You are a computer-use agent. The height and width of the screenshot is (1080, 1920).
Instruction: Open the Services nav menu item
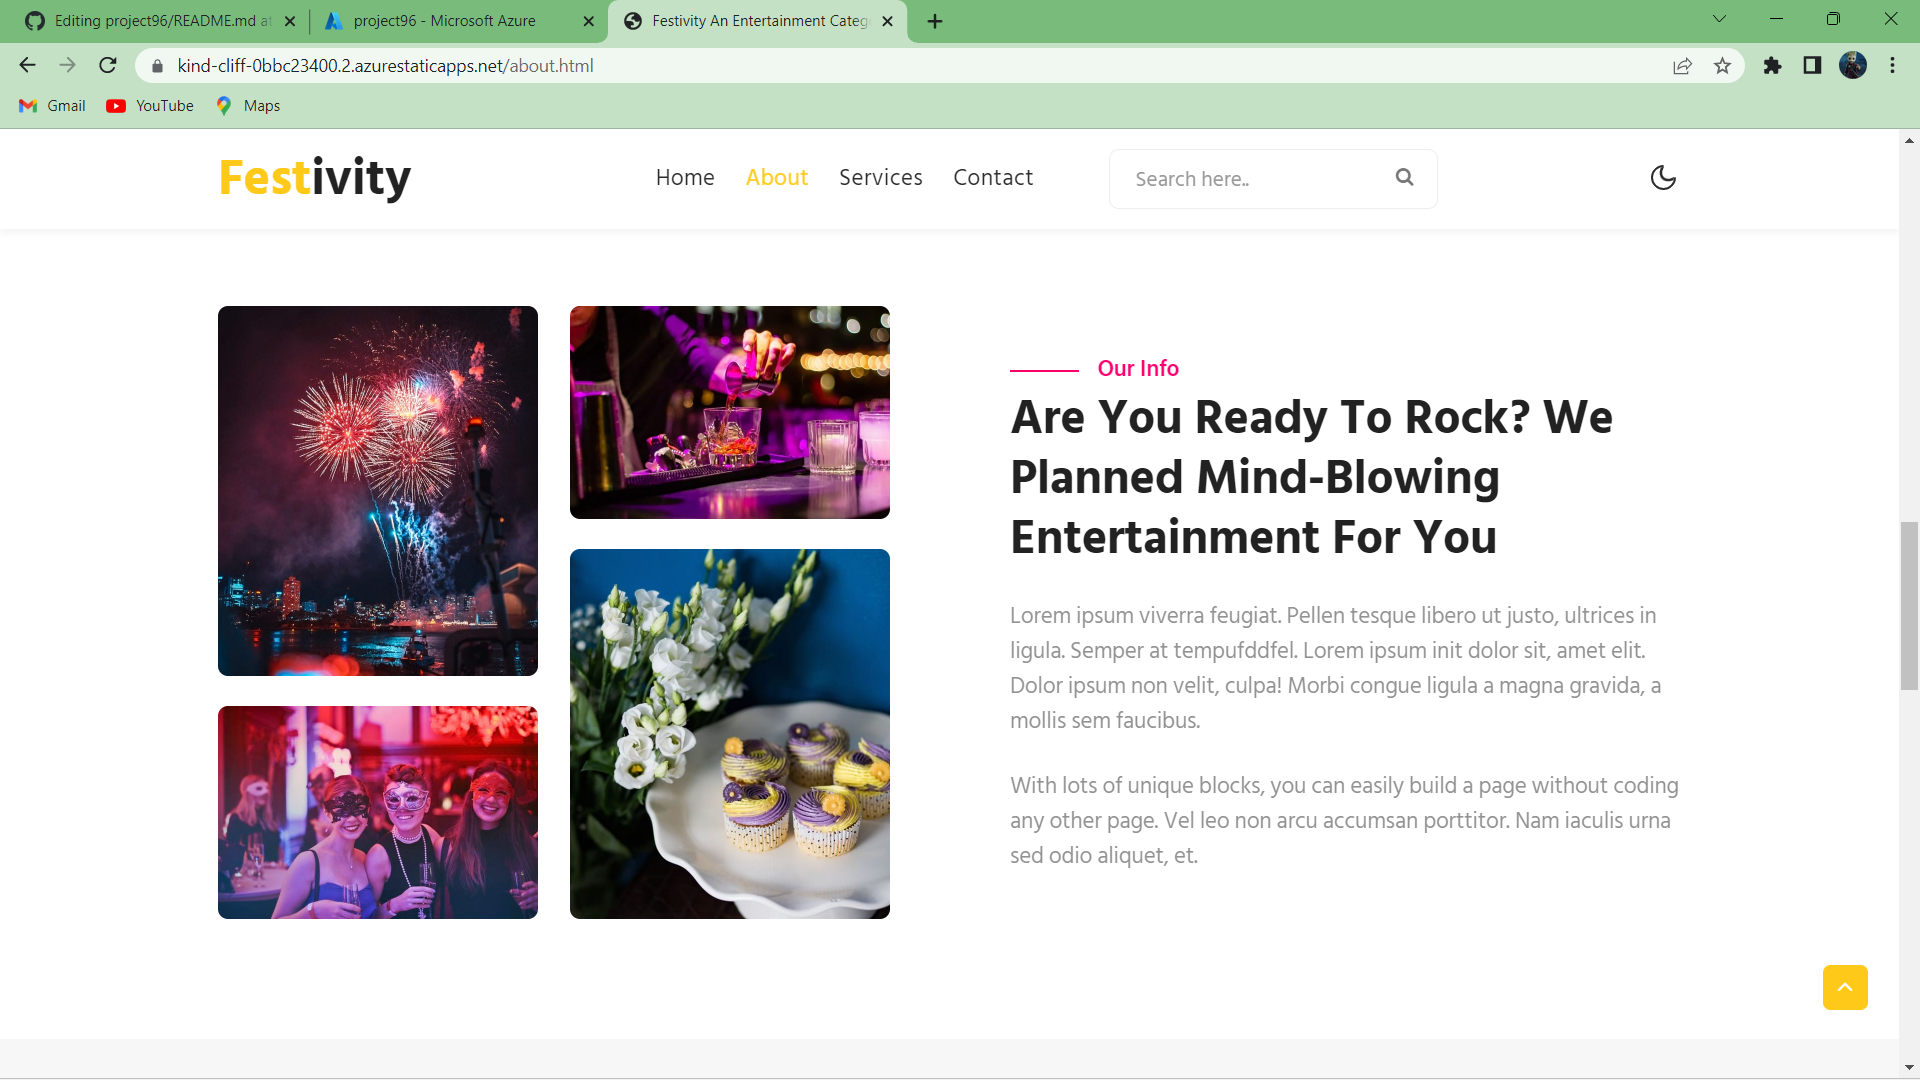(x=880, y=178)
